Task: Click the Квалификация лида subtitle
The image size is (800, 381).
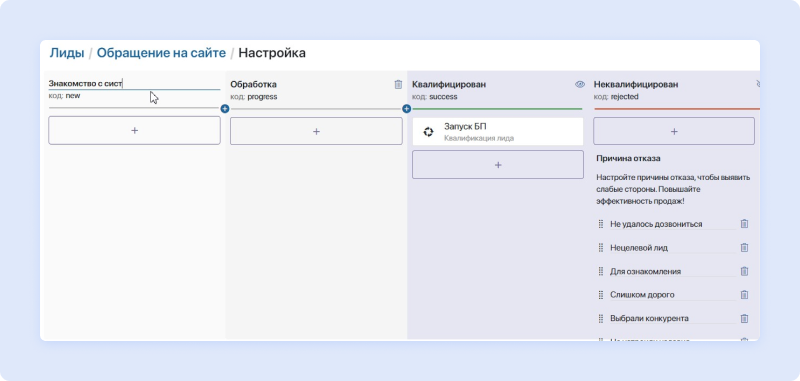Action: pos(479,138)
